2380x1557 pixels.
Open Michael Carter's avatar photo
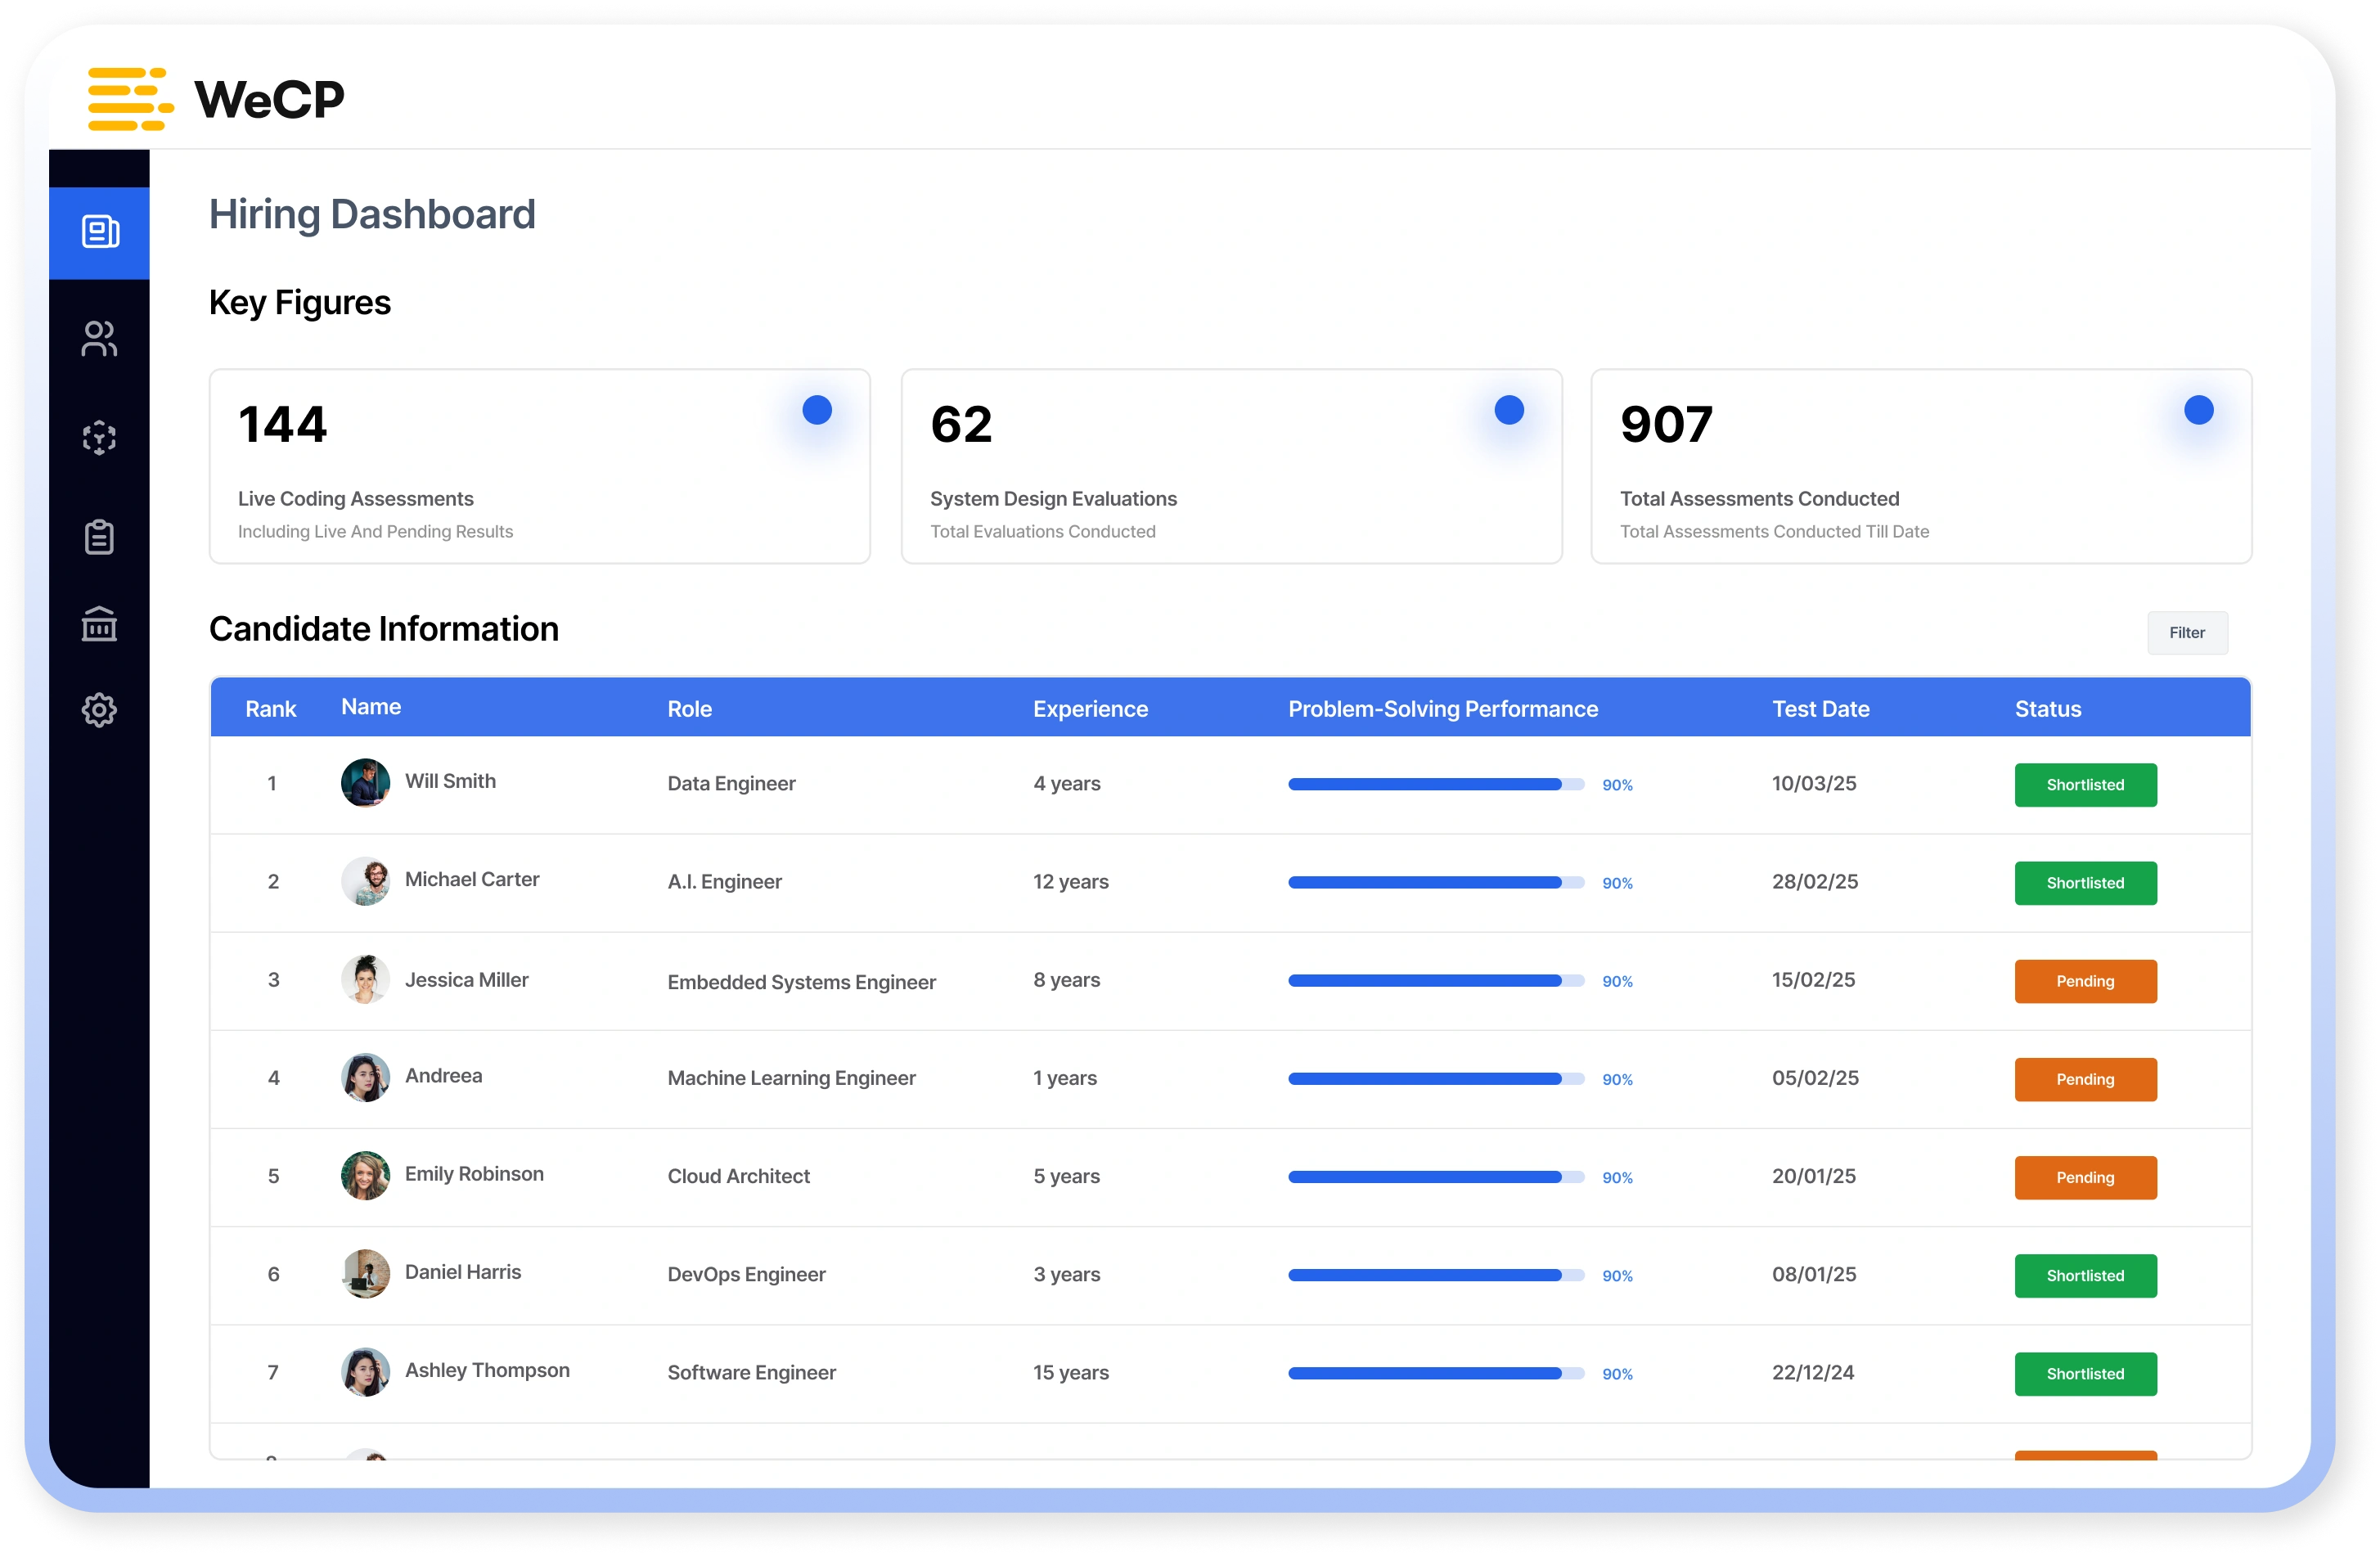tap(366, 881)
